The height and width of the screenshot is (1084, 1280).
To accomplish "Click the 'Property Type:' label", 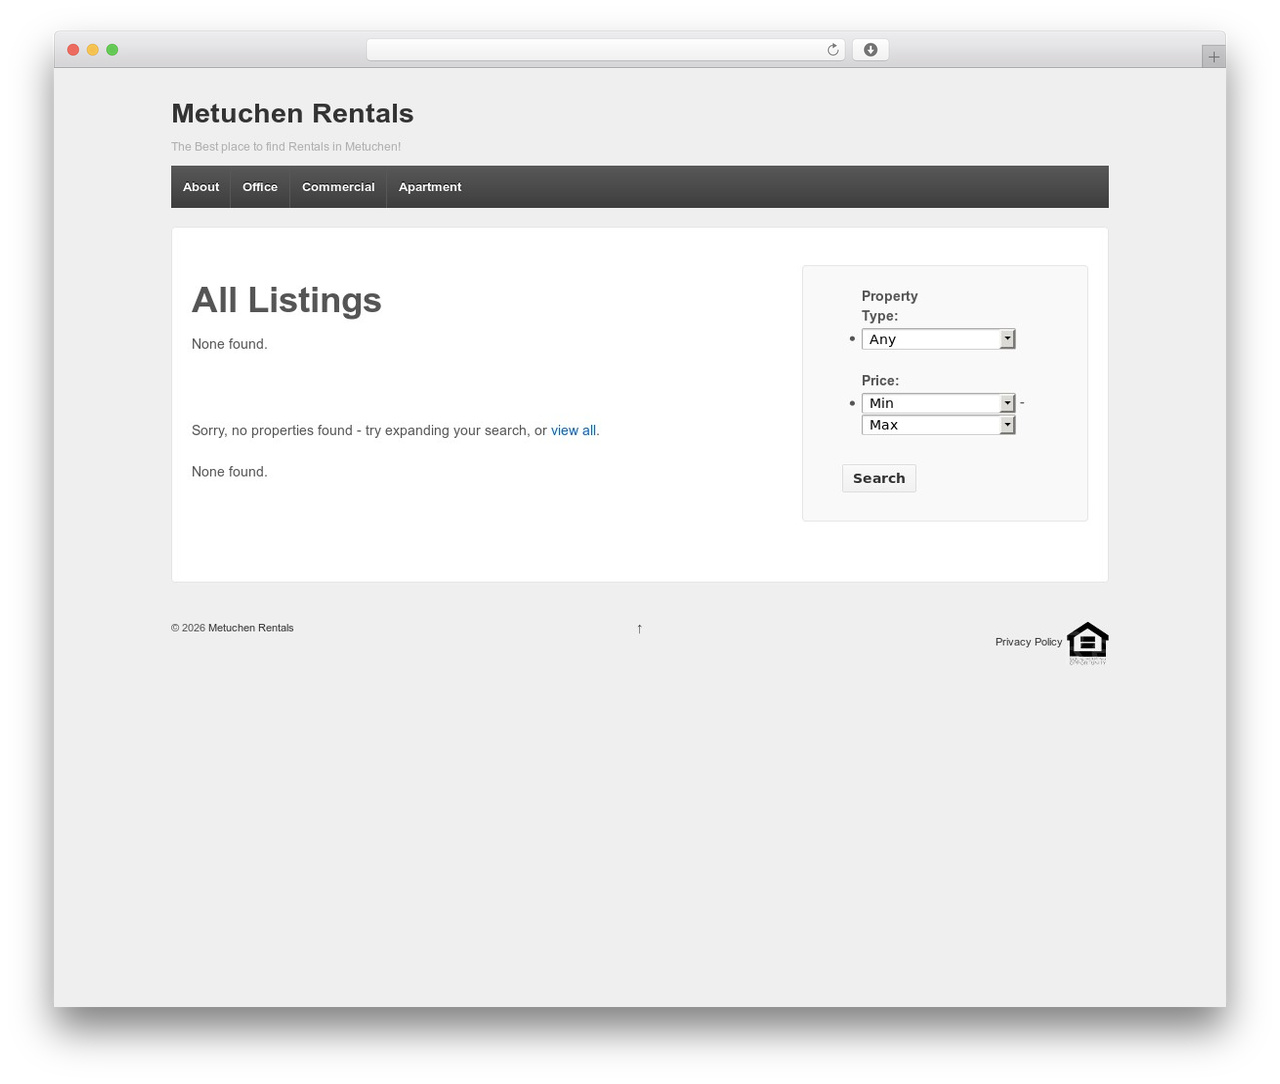I will (890, 306).
